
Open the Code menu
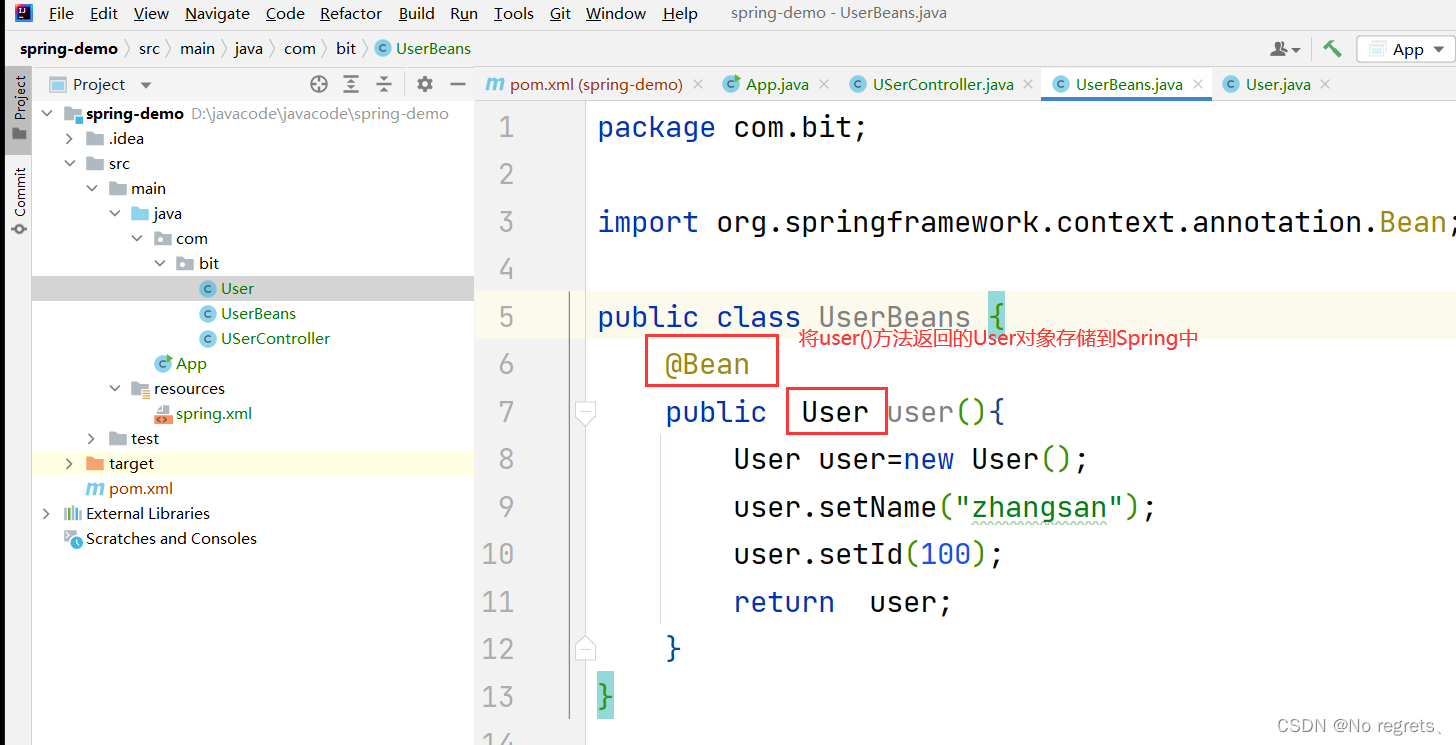click(285, 13)
